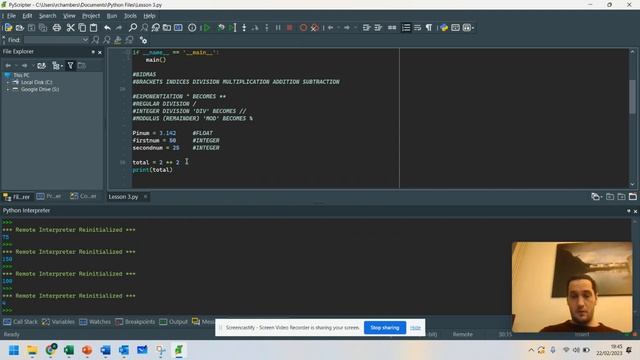
Task: Expand the Google Drive tree node
Action: (8, 89)
